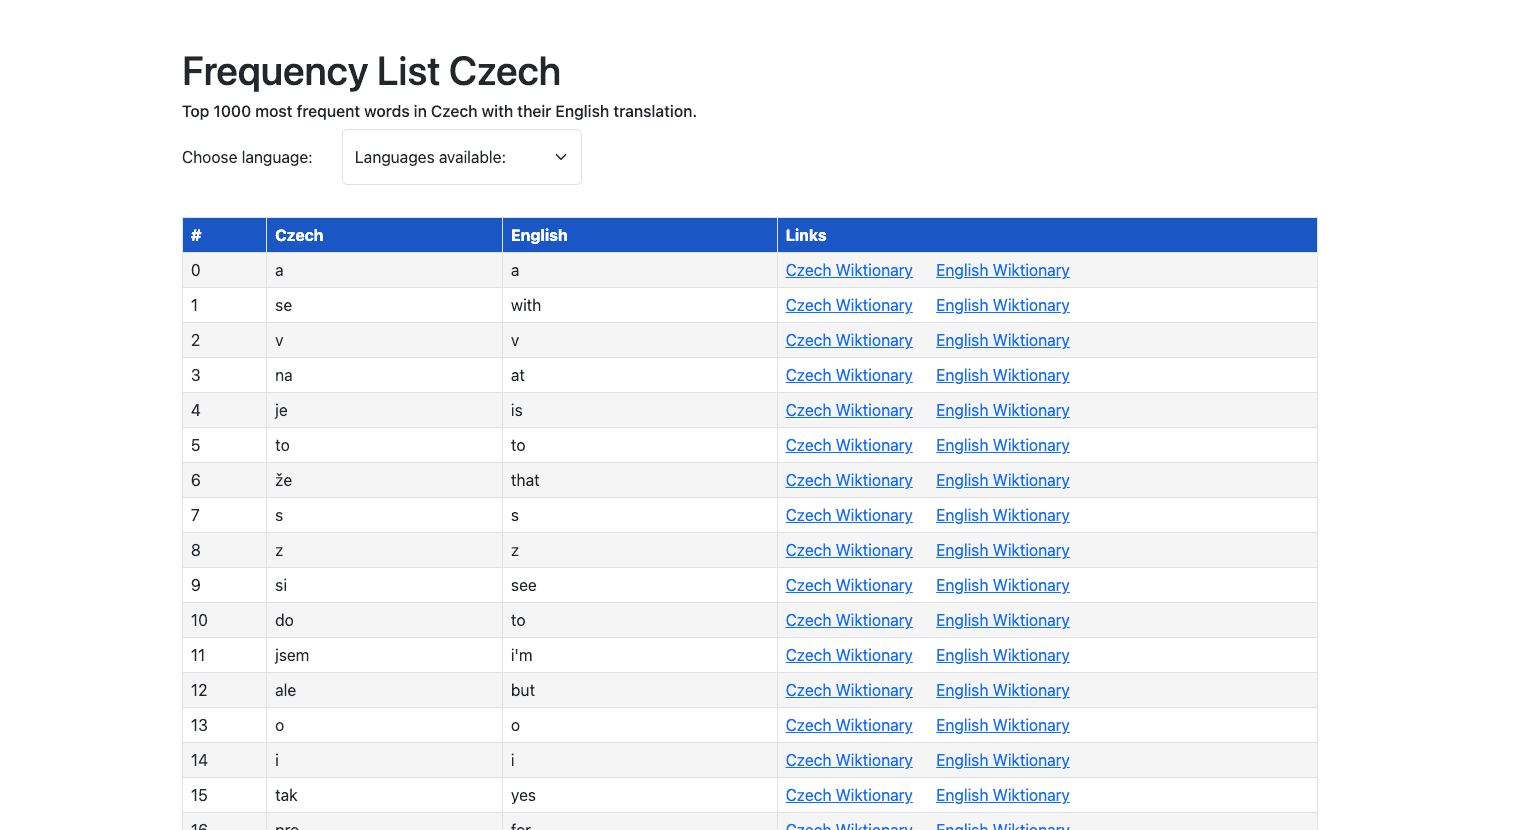Open English Wiktionary link for word 'se'

click(x=1002, y=305)
